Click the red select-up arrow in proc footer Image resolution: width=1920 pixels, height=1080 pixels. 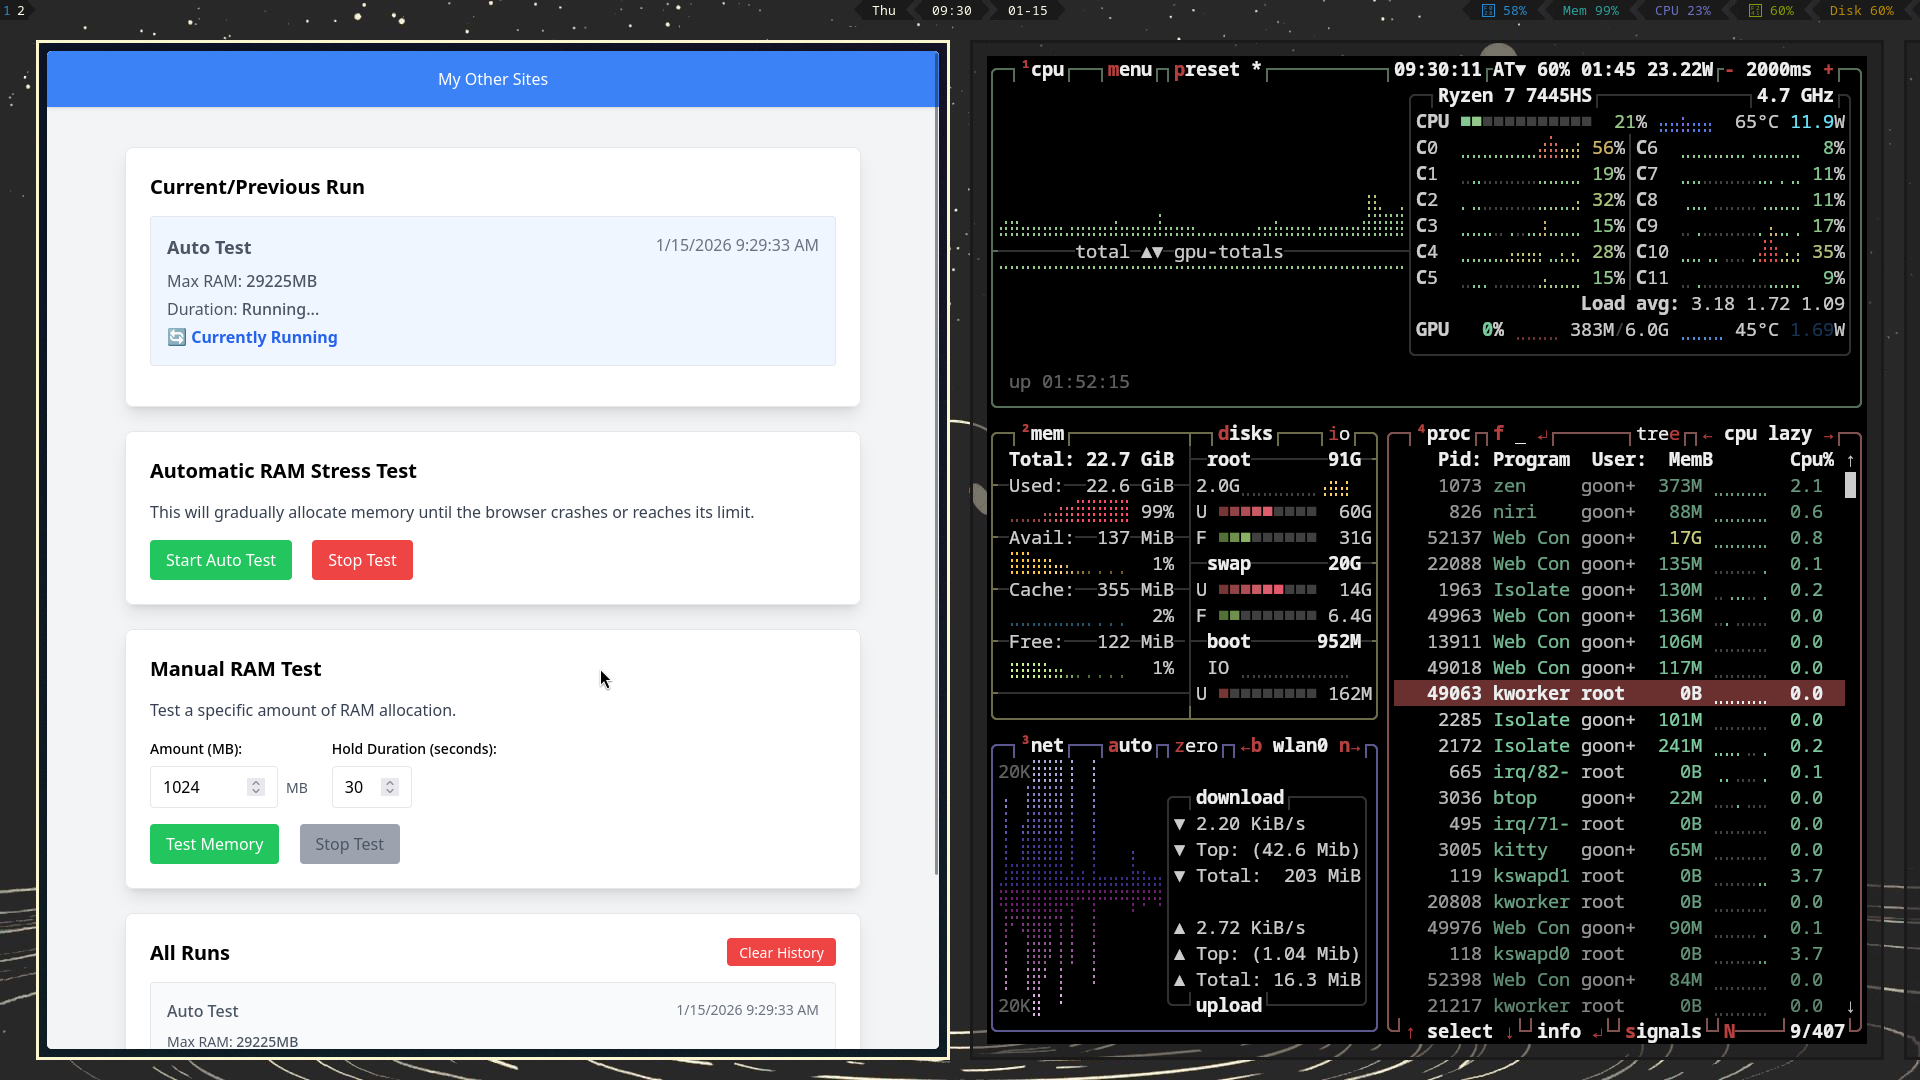(1410, 1032)
